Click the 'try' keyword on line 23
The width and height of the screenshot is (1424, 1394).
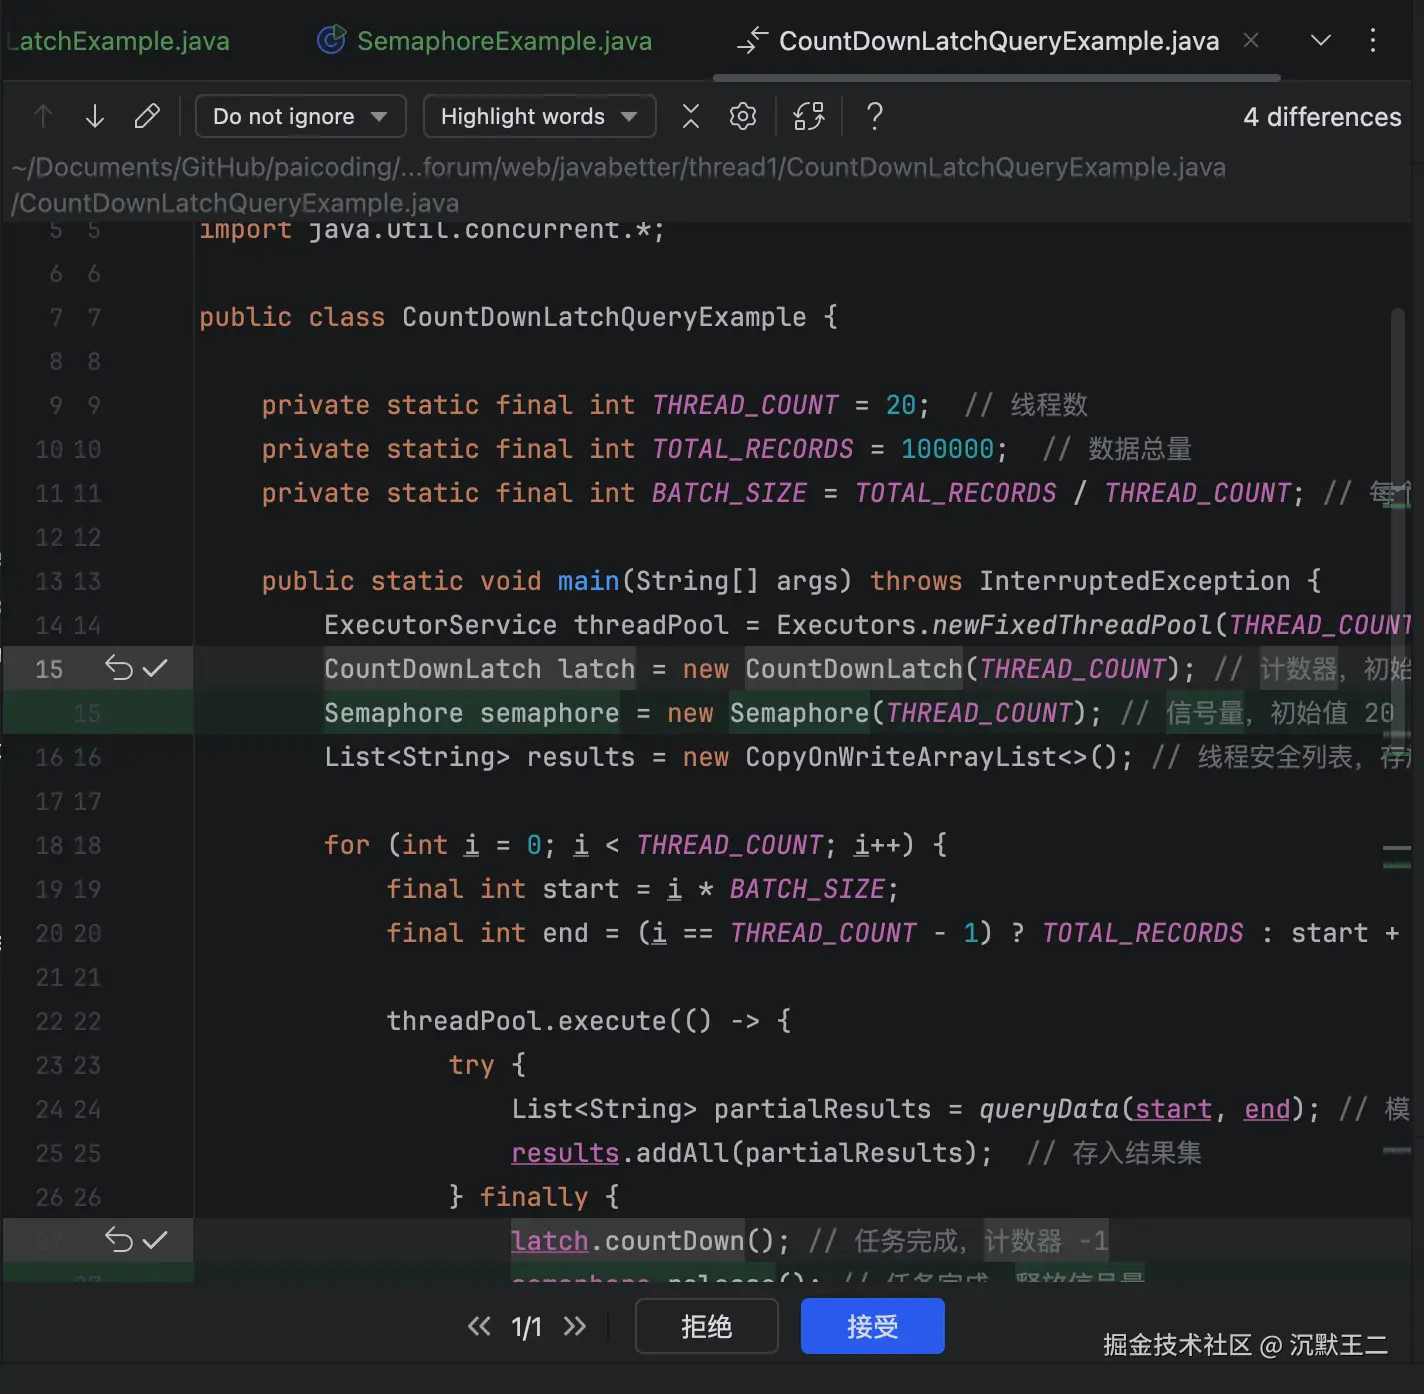(x=471, y=1065)
